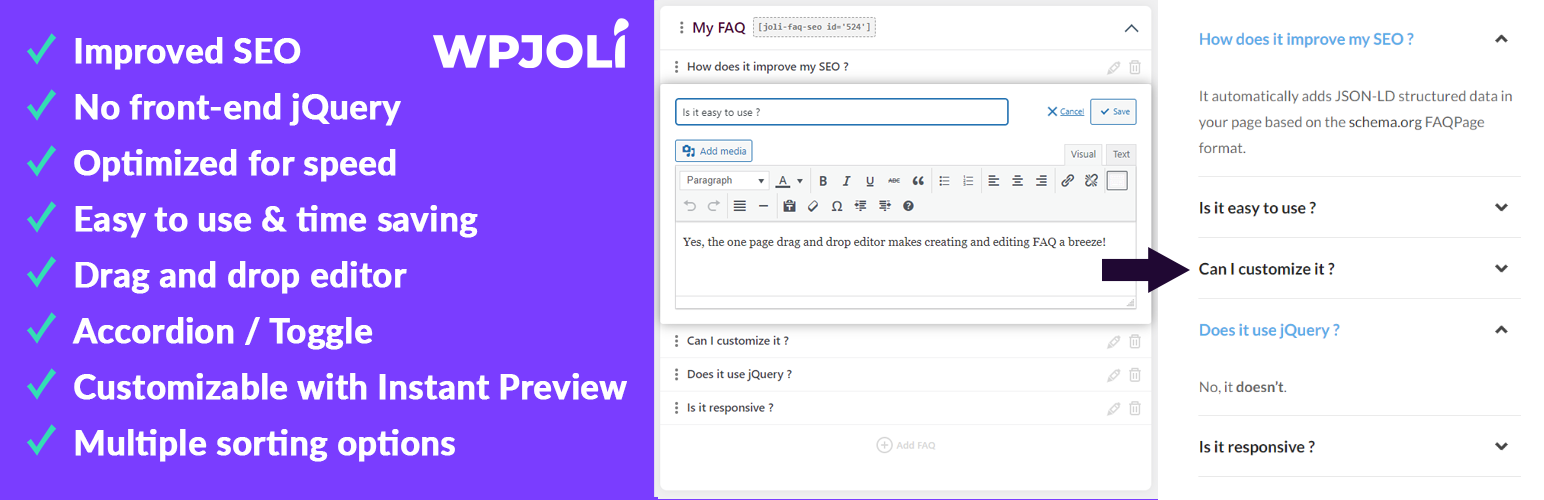Create a numbered list
Image resolution: width=1544 pixels, height=500 pixels.
point(968,181)
